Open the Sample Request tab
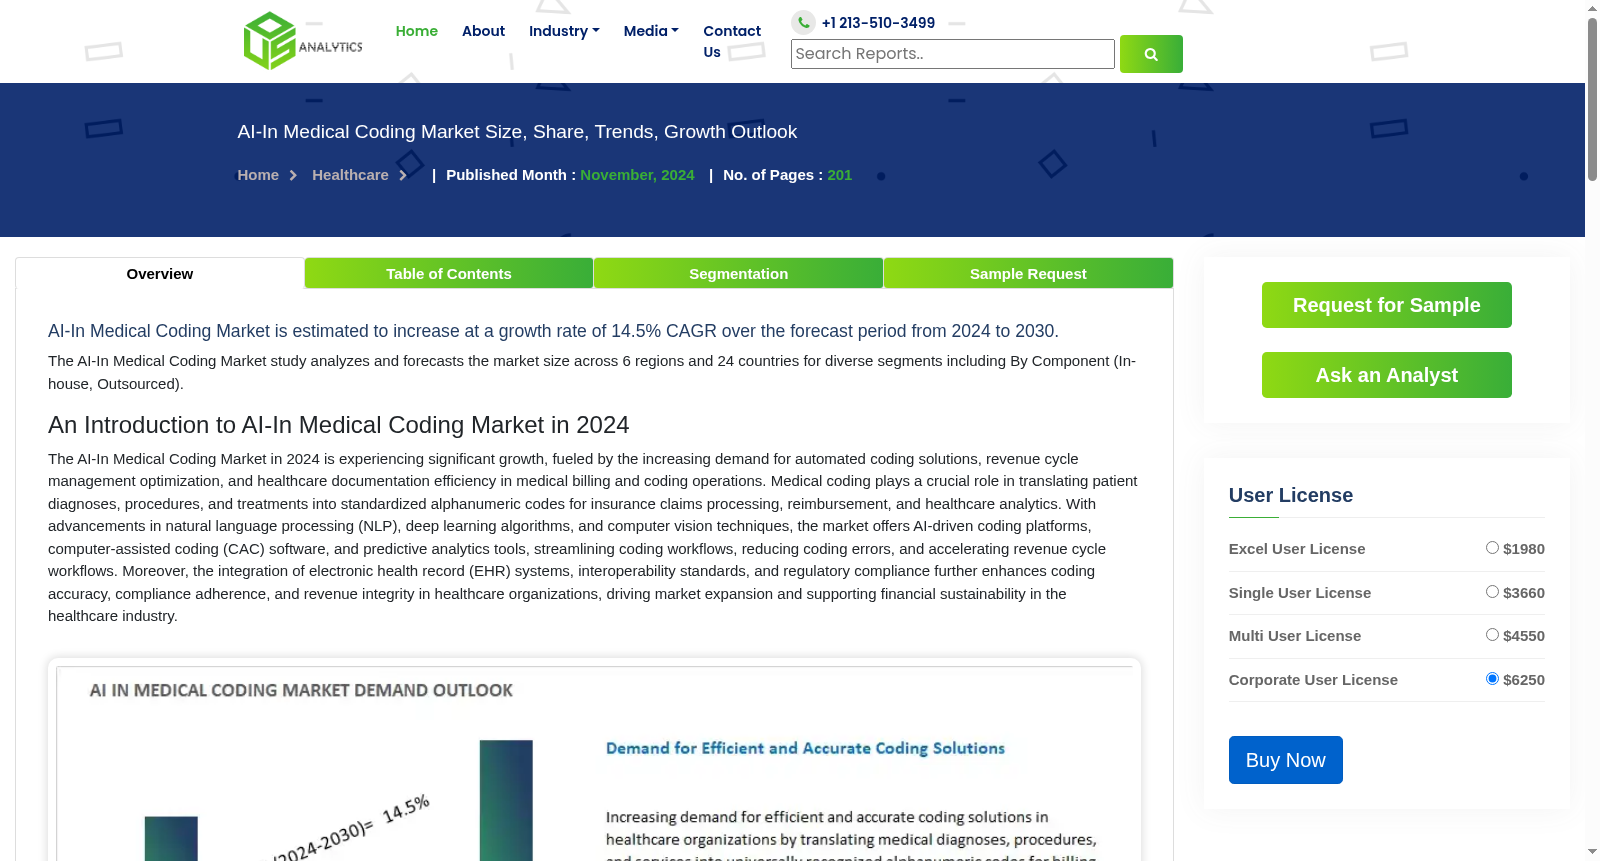The image size is (1600, 861). pyautogui.click(x=1028, y=274)
